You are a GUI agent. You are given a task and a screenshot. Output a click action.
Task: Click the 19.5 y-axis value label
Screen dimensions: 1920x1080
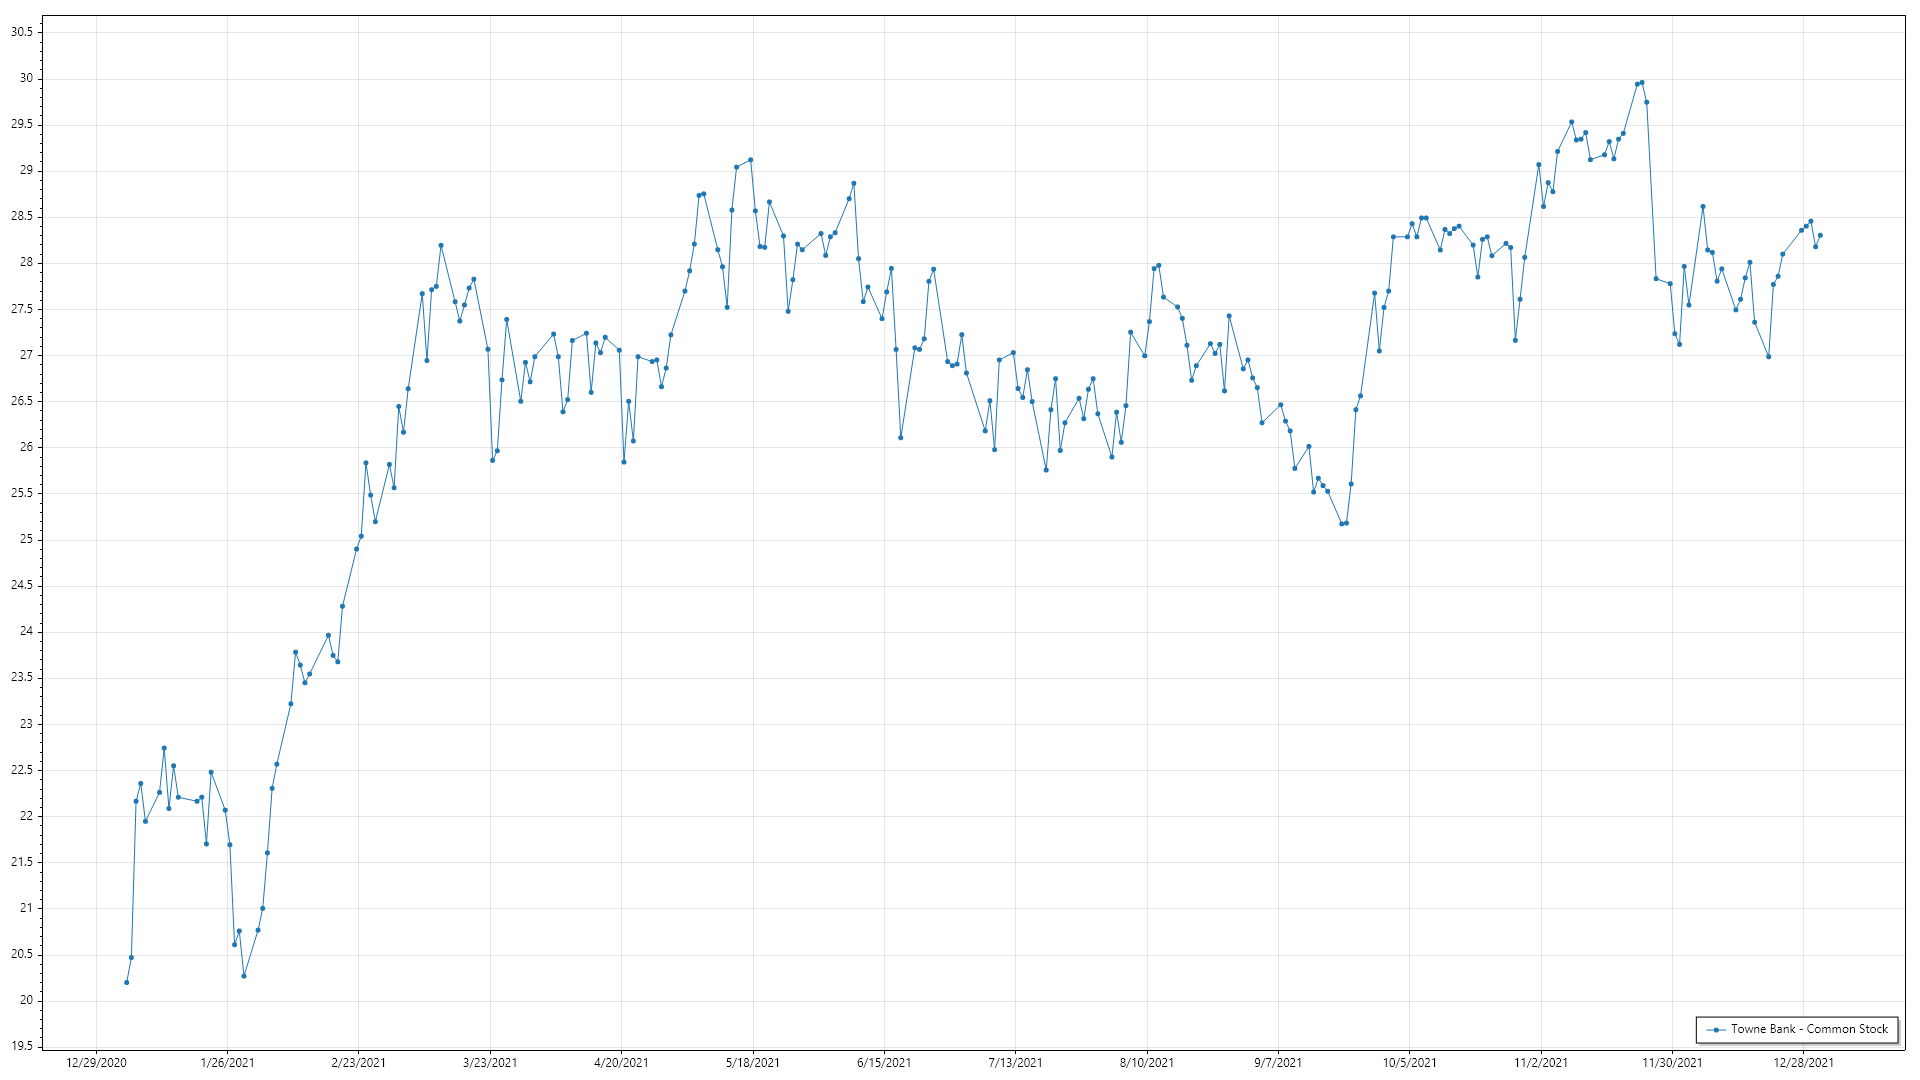click(x=22, y=1046)
